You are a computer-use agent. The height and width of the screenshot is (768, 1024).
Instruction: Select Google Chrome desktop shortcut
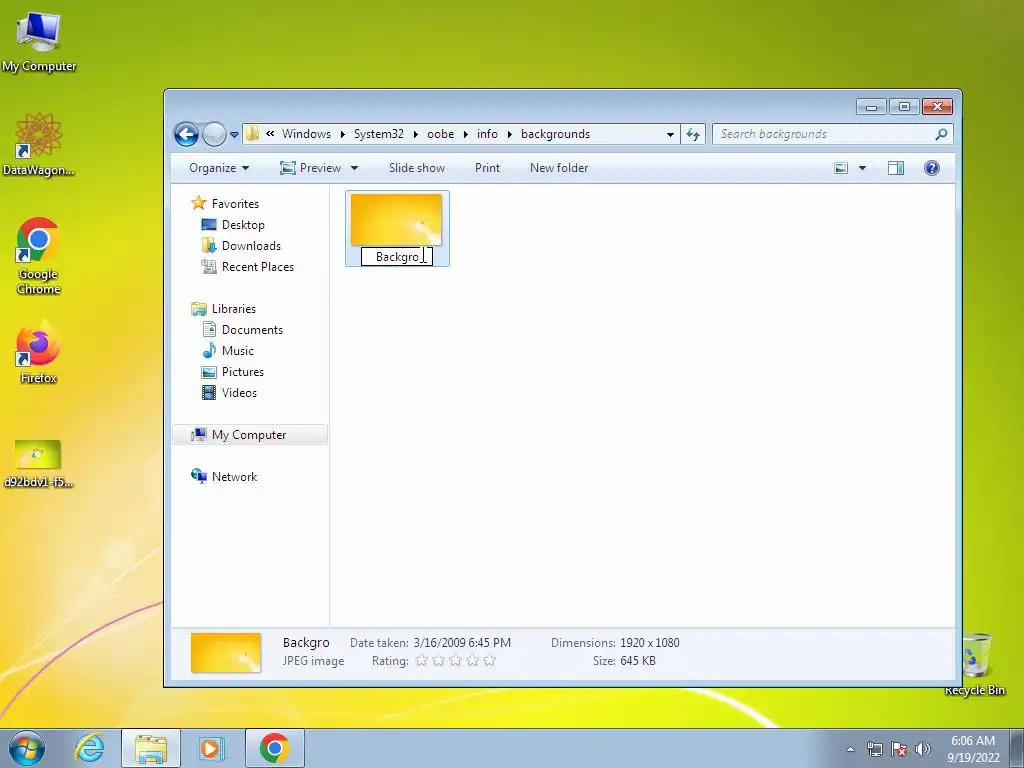39,256
